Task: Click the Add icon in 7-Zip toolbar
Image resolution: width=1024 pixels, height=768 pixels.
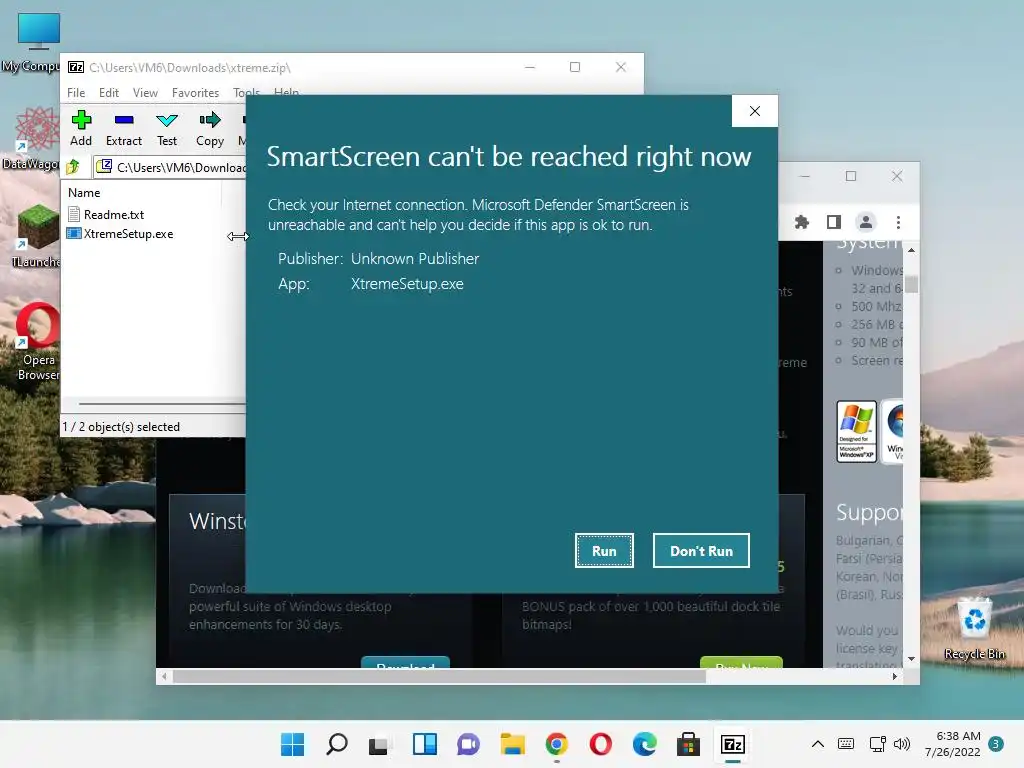Action: point(81,128)
